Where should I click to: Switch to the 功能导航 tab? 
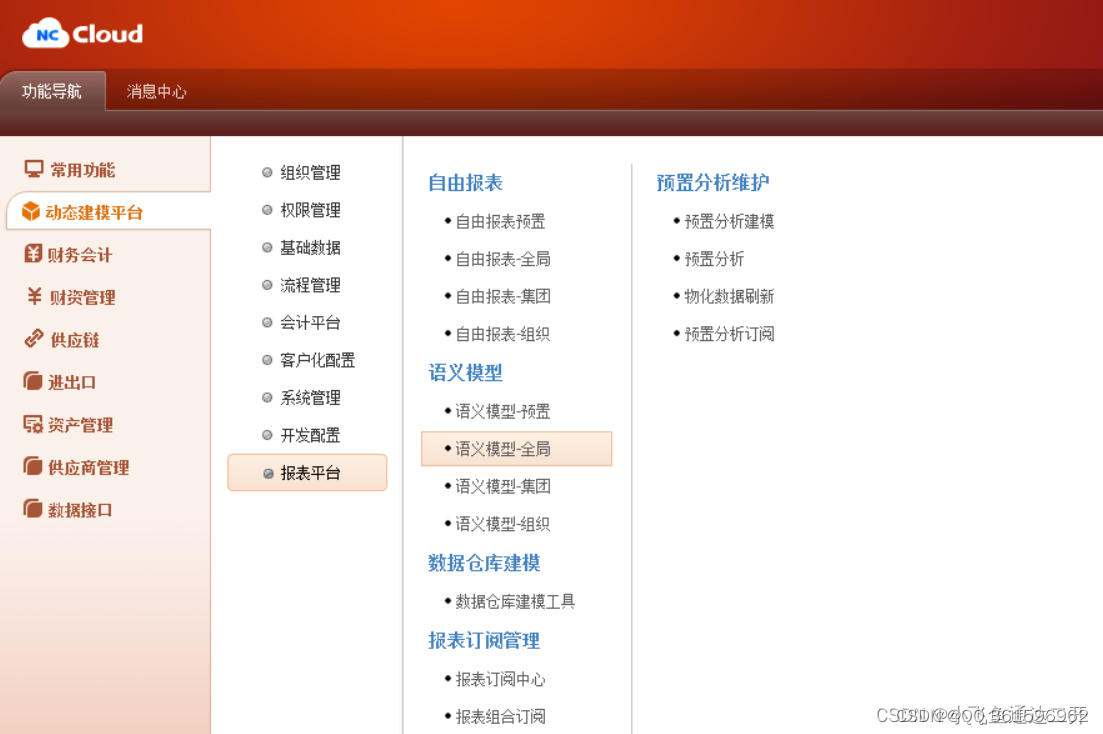tap(53, 90)
